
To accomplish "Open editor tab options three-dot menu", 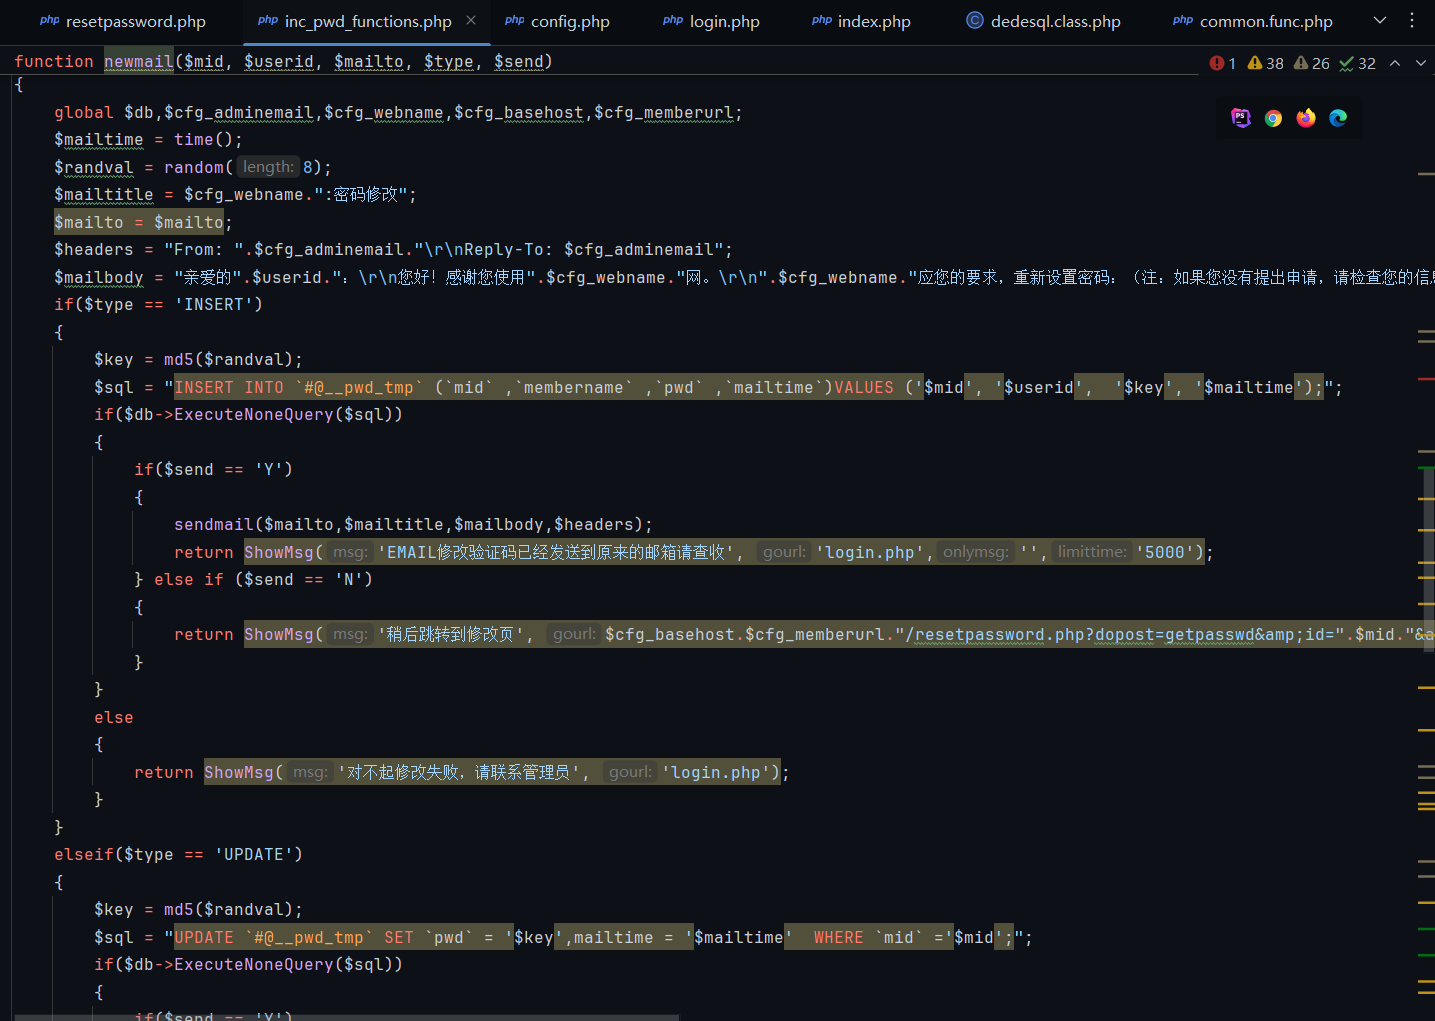I will click(1412, 20).
